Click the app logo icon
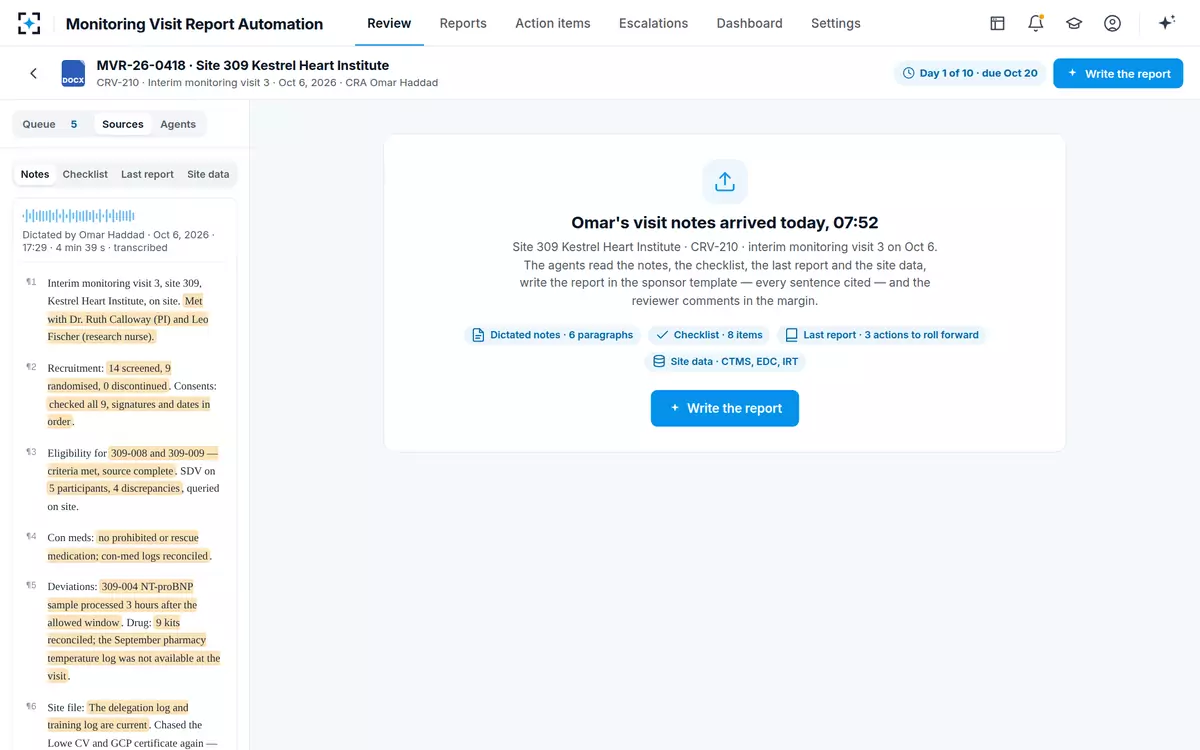This screenshot has width=1200, height=750. coord(29,23)
